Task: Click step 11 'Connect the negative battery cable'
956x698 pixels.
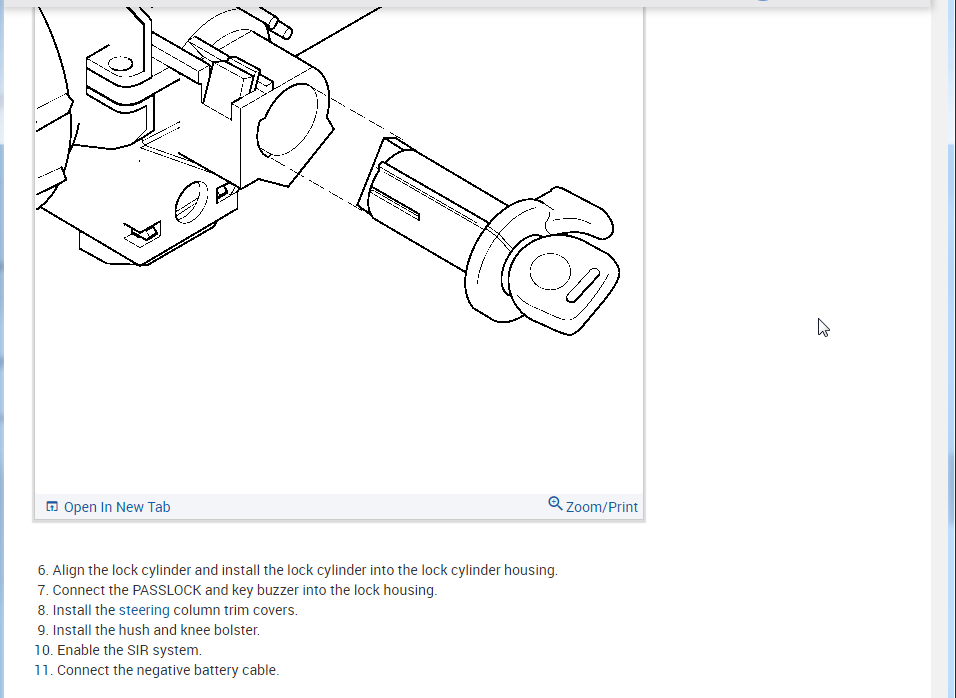Action: [168, 671]
